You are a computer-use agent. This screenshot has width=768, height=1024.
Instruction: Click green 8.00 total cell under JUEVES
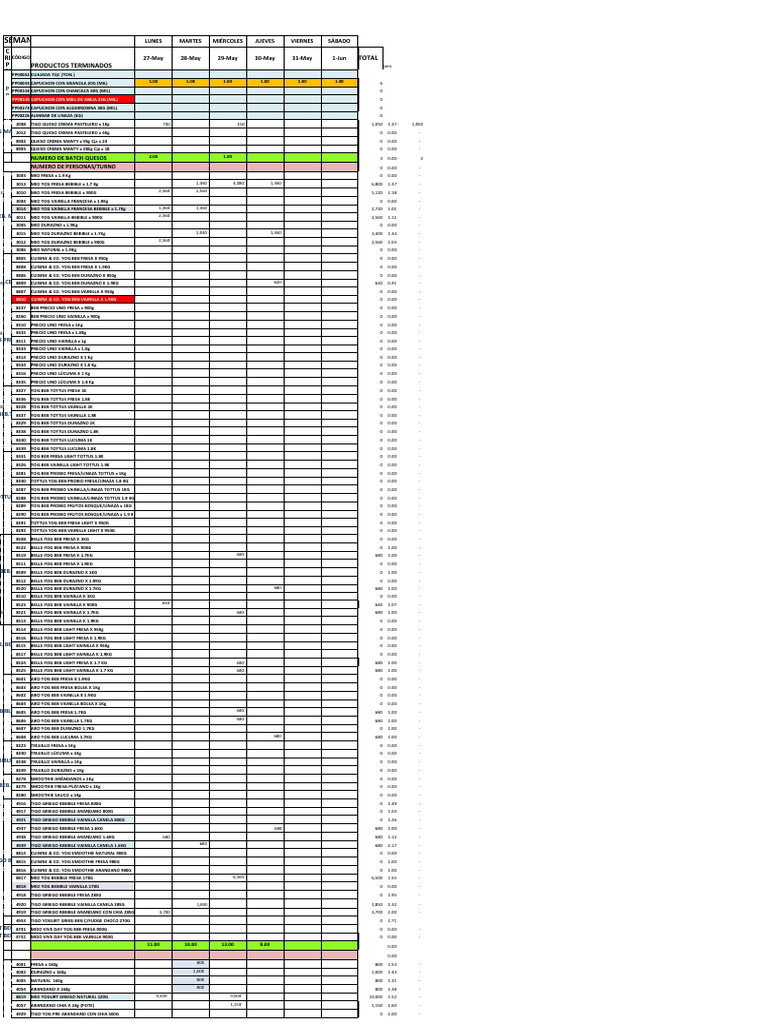click(265, 945)
